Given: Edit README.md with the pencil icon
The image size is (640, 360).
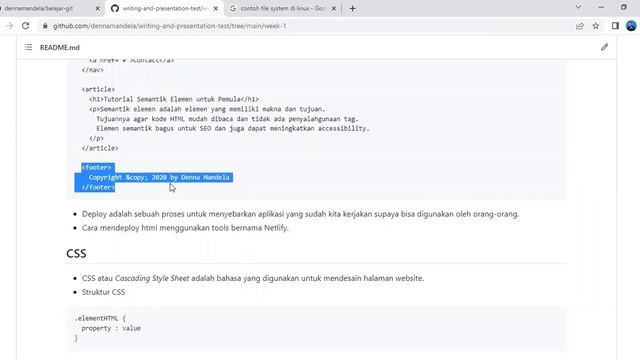Looking at the screenshot, I should pyautogui.click(x=604, y=47).
